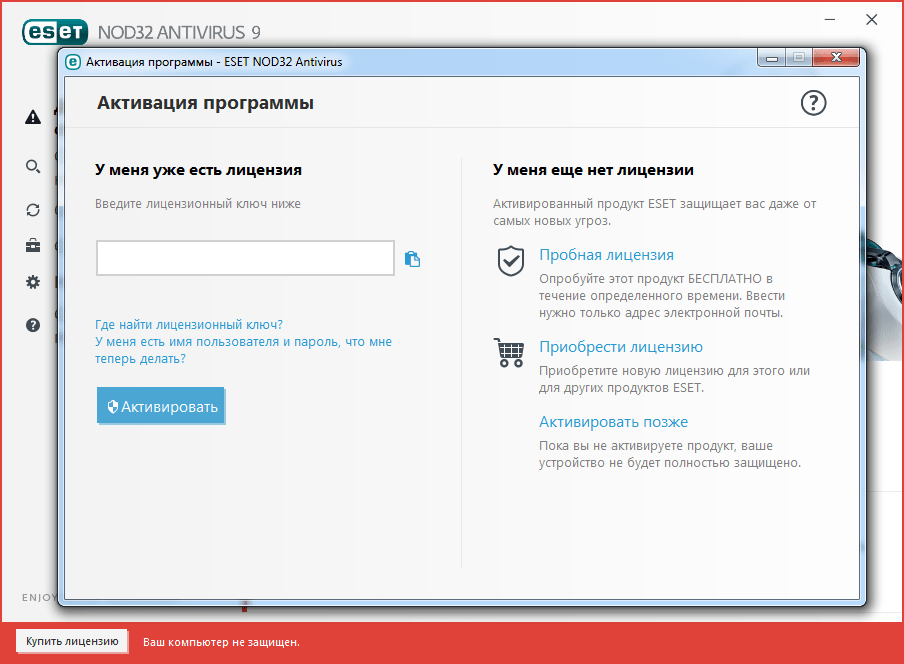The image size is (904, 664).
Task: Click the shopping cart icon
Action: click(x=510, y=353)
